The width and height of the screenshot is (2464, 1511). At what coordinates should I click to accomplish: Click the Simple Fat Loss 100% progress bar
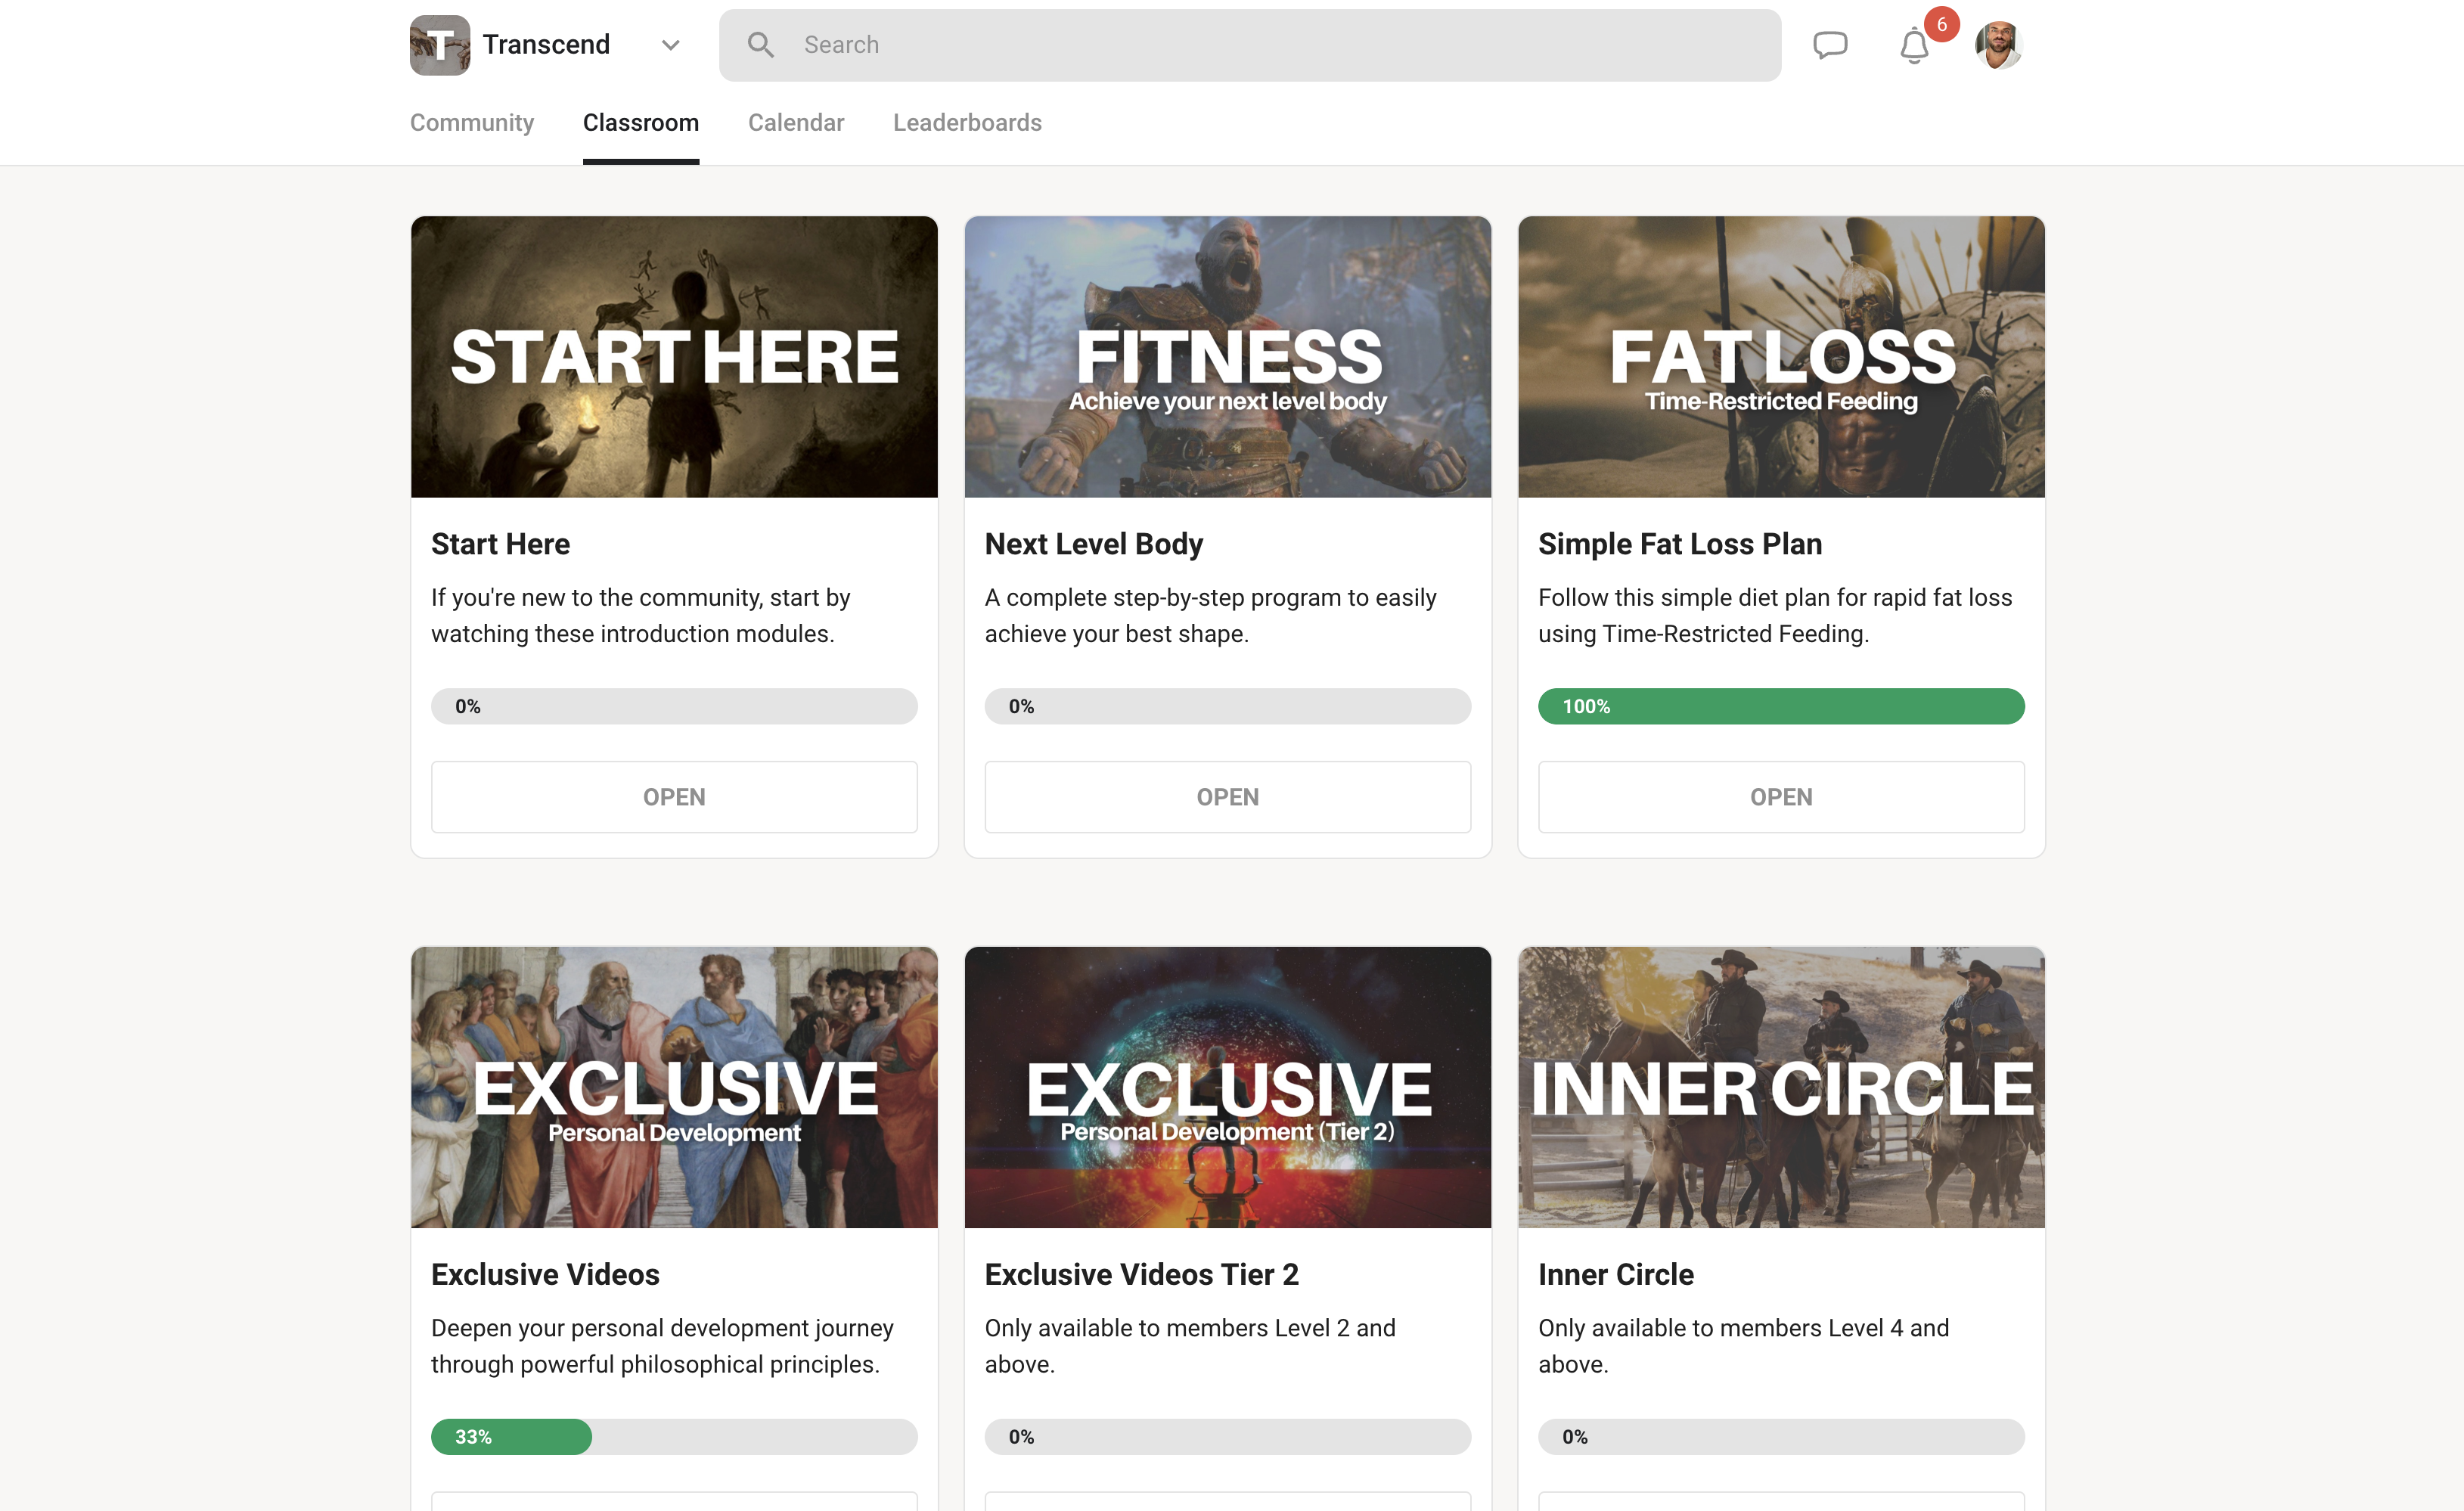tap(1781, 706)
